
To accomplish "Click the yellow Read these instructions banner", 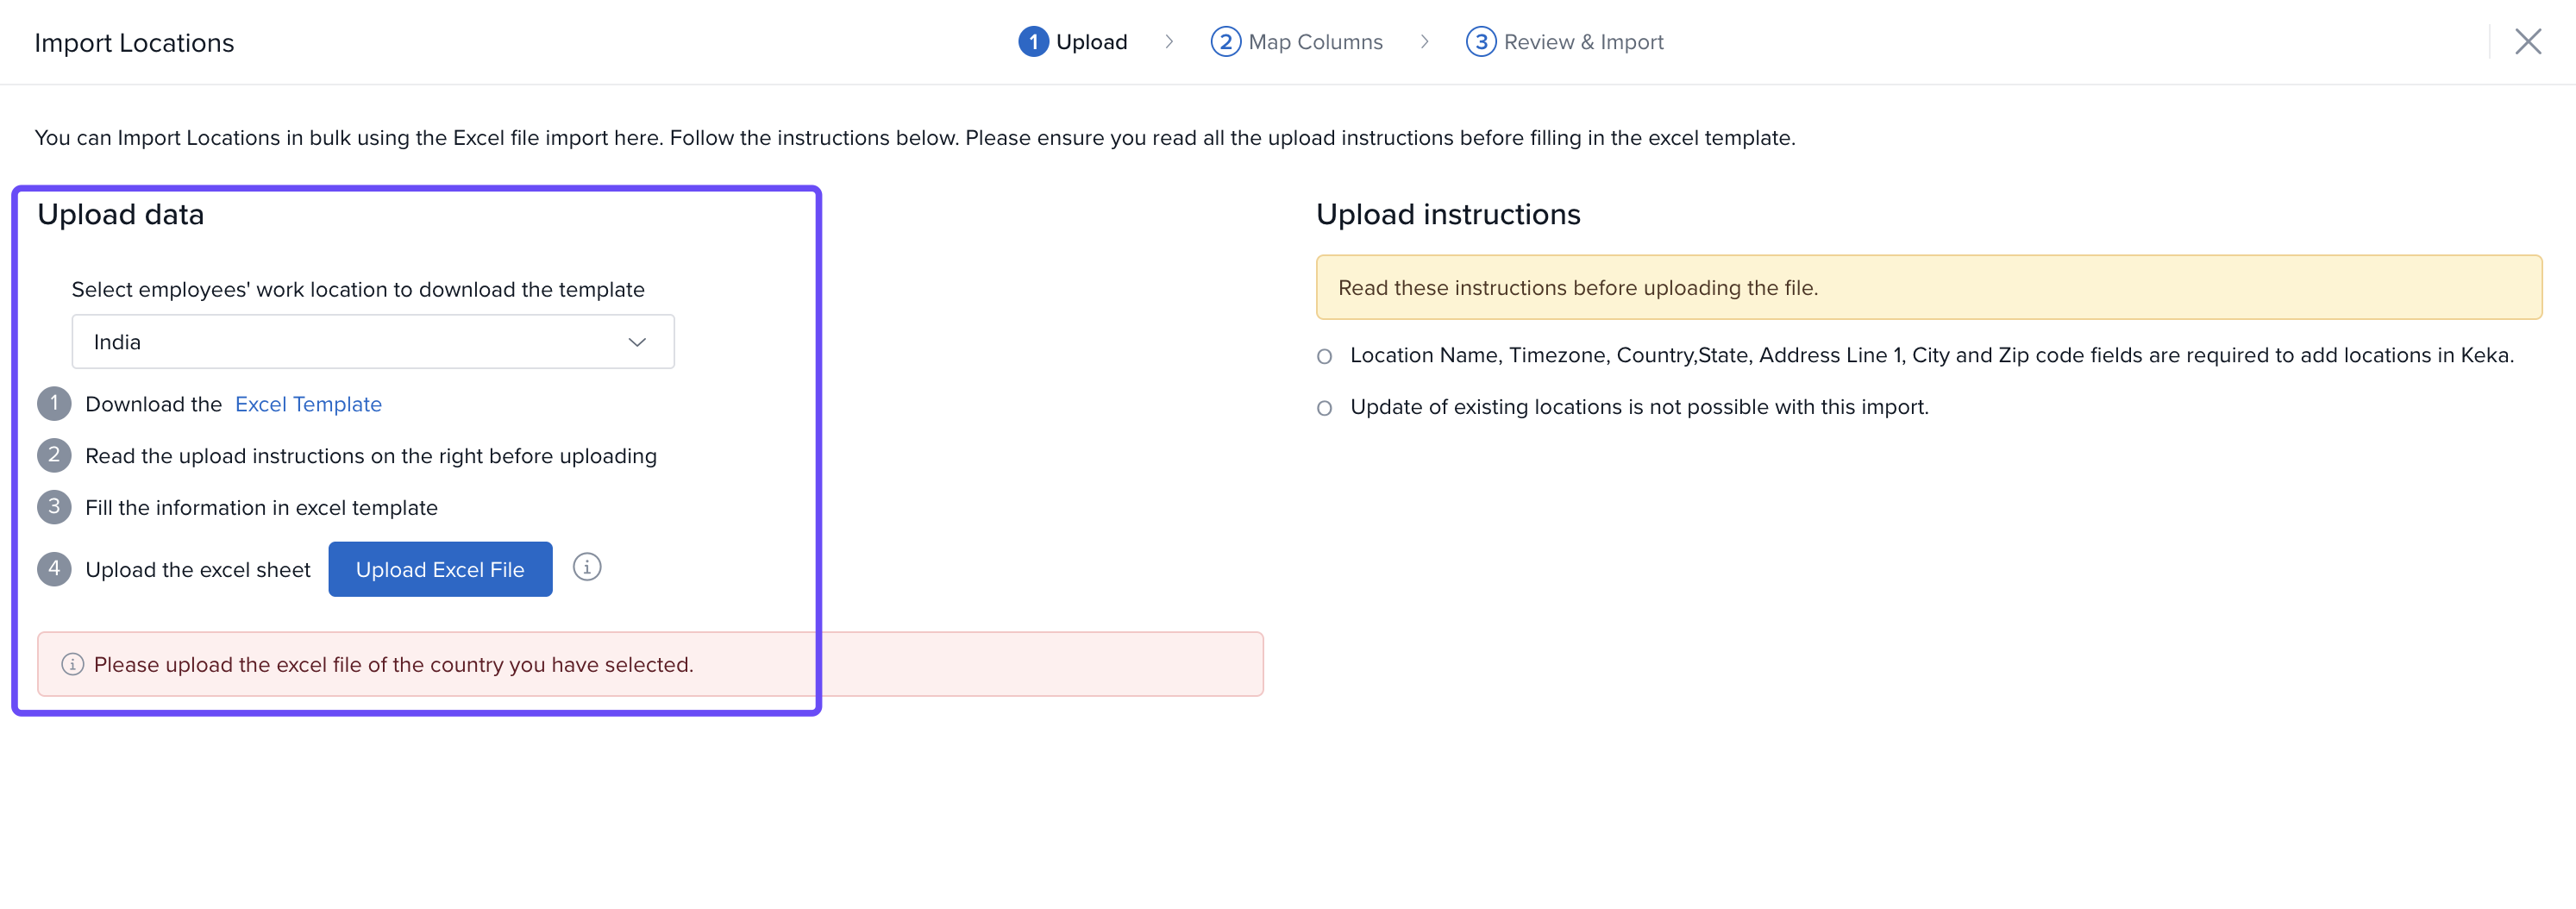I will point(1928,288).
